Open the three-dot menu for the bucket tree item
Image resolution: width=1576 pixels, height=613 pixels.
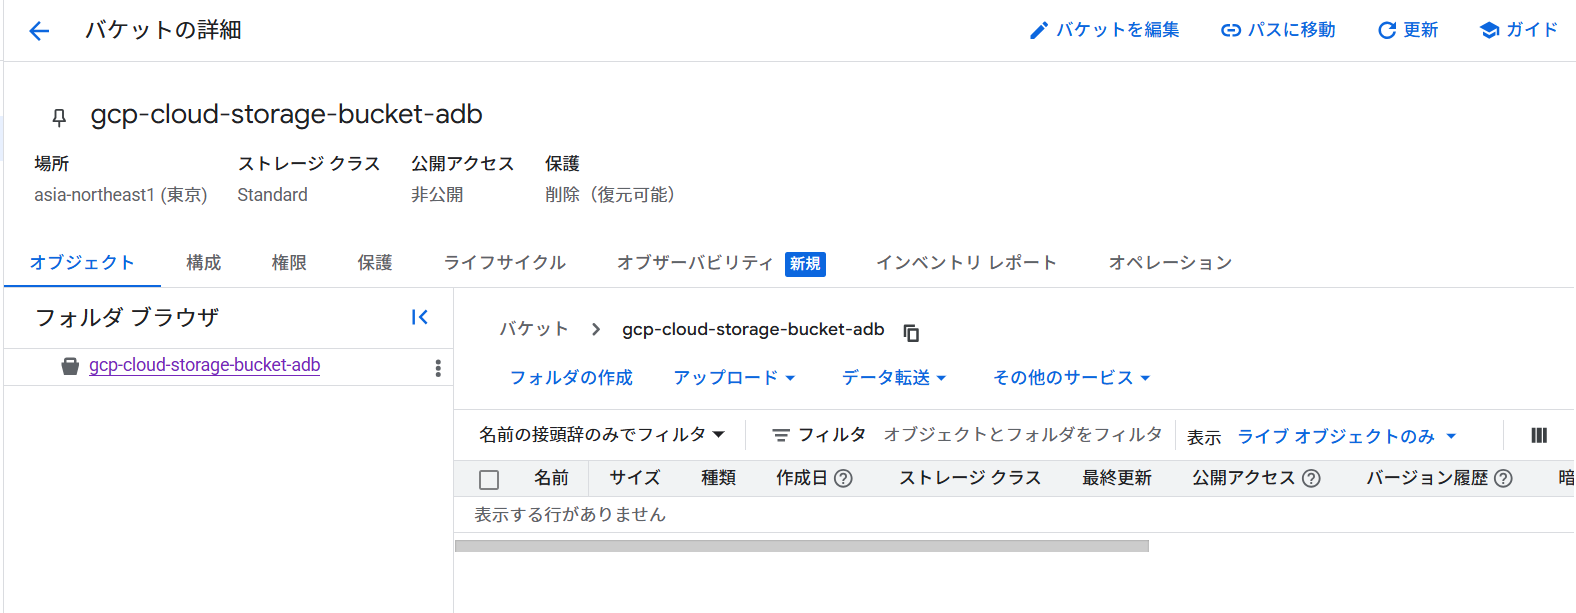point(438,368)
